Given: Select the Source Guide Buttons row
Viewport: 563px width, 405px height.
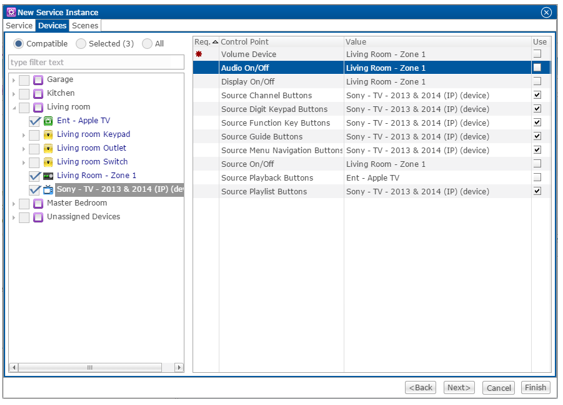Looking at the screenshot, I should click(x=372, y=137).
